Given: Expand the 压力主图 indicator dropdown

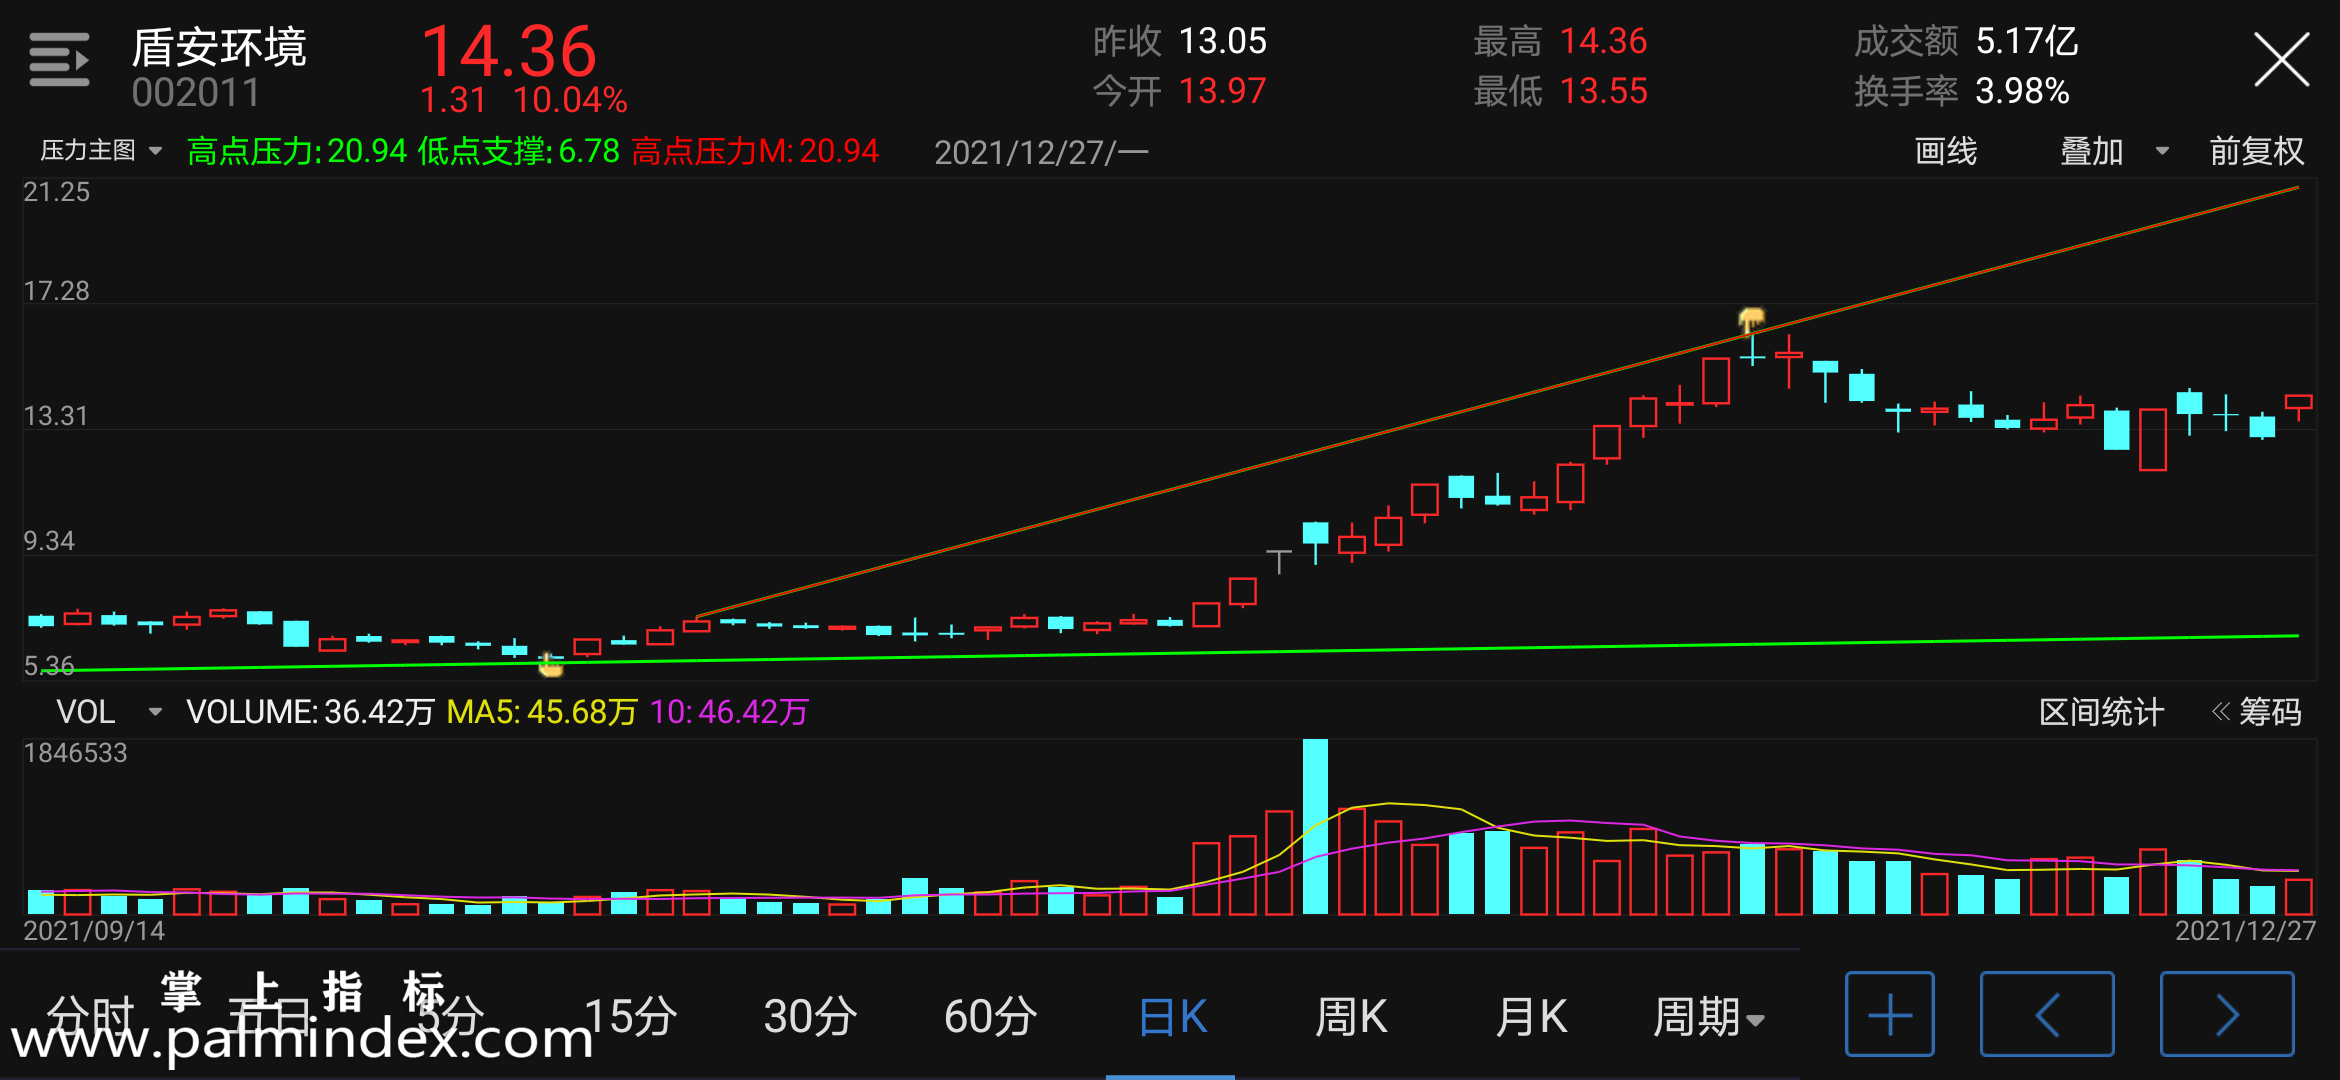Looking at the screenshot, I should pos(100,151).
